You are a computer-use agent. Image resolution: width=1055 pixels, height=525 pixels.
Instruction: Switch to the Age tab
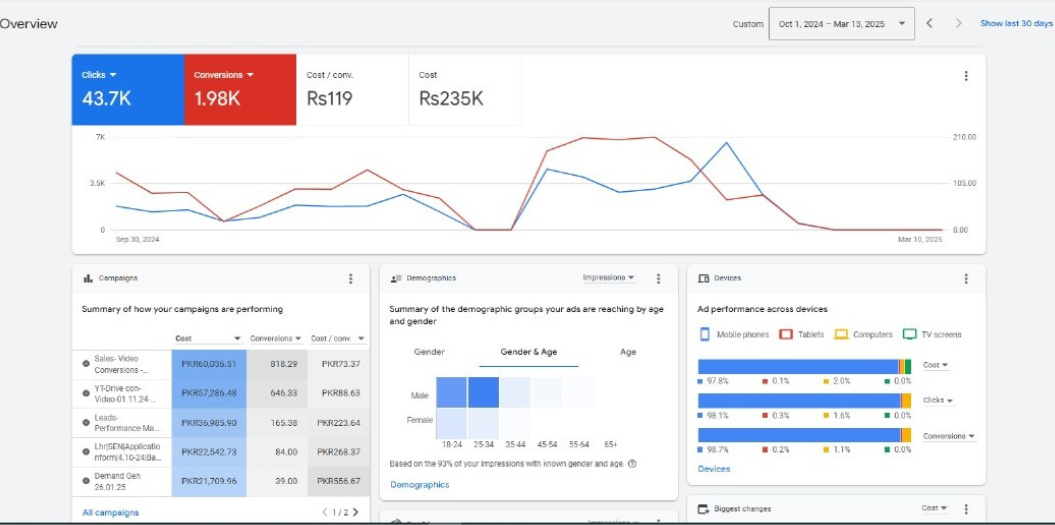pyautogui.click(x=628, y=352)
